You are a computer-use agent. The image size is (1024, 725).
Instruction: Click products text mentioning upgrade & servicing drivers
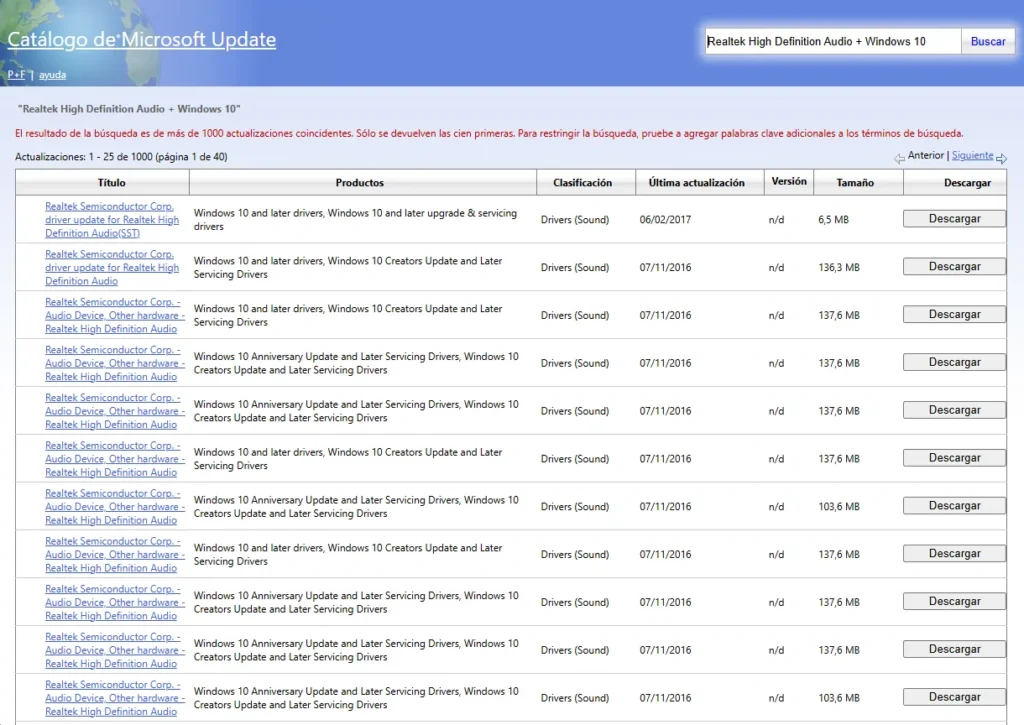pyautogui.click(x=355, y=219)
